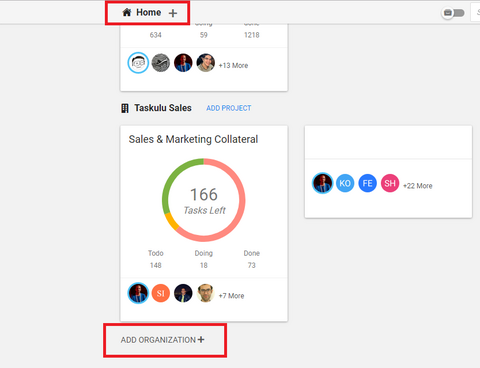The height and width of the screenshot is (368, 480).
Task: Open the Sales & Marketing Collateral project
Action: click(x=193, y=139)
